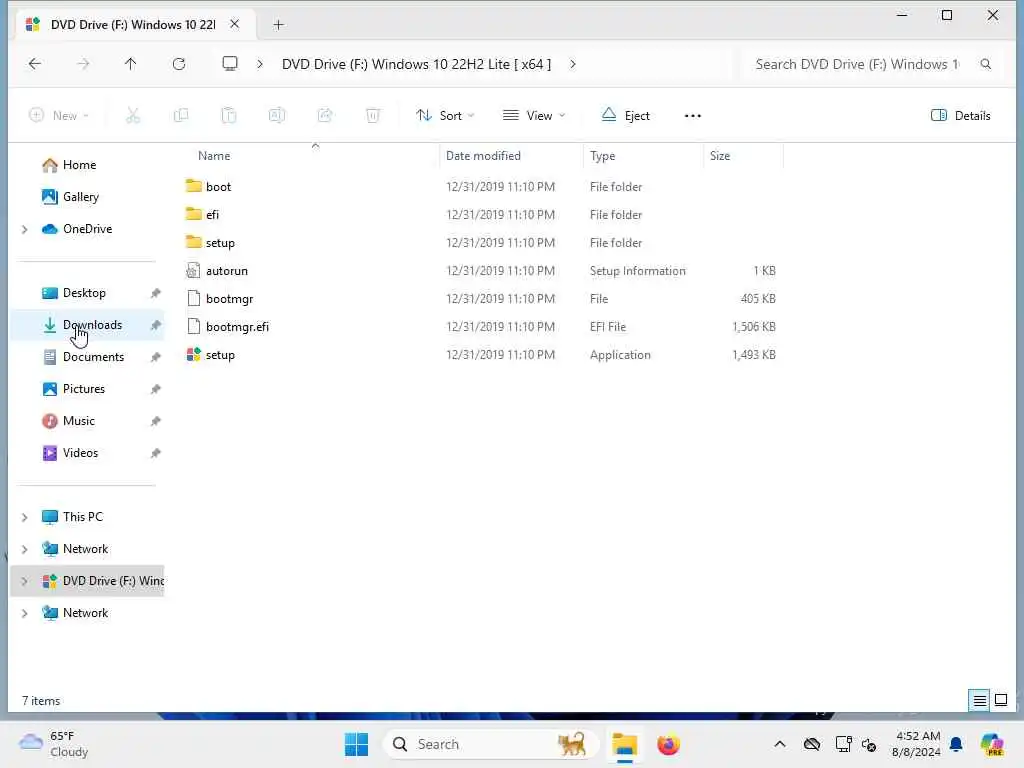Screen dimensions: 1024x768
Task: Unpin Desktop via its pin icon
Action: (155, 293)
